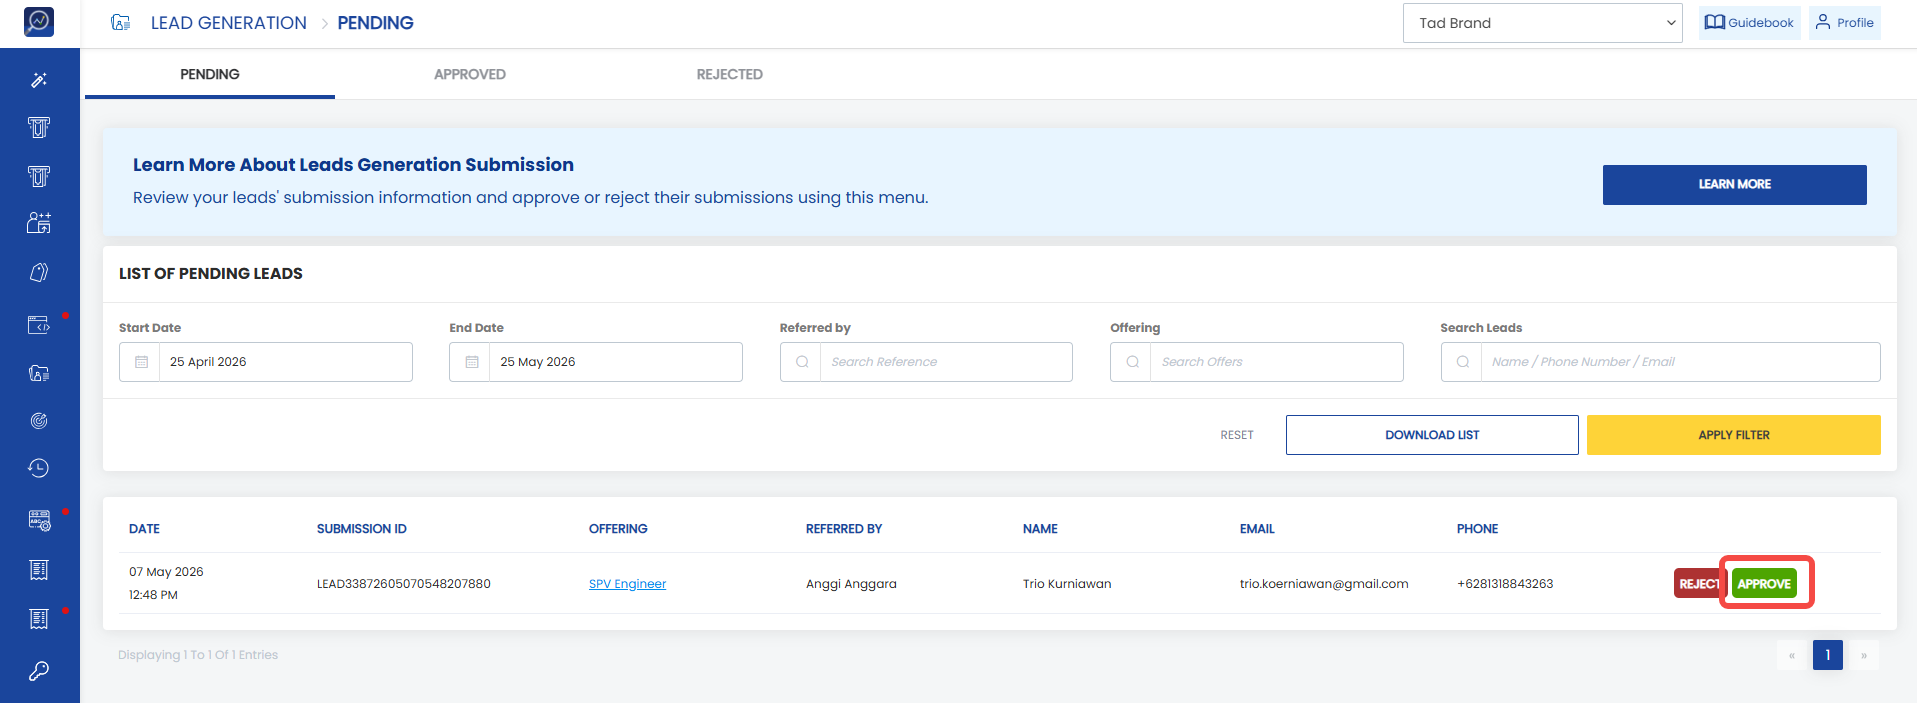Open the SPV Engineer offering link
This screenshot has height=703, width=1917.
[627, 584]
